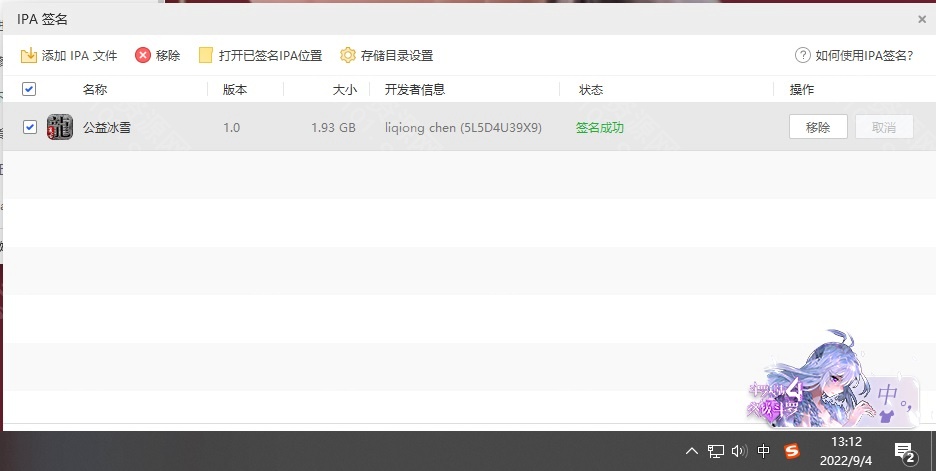Sort by 名称 column header

(95, 89)
